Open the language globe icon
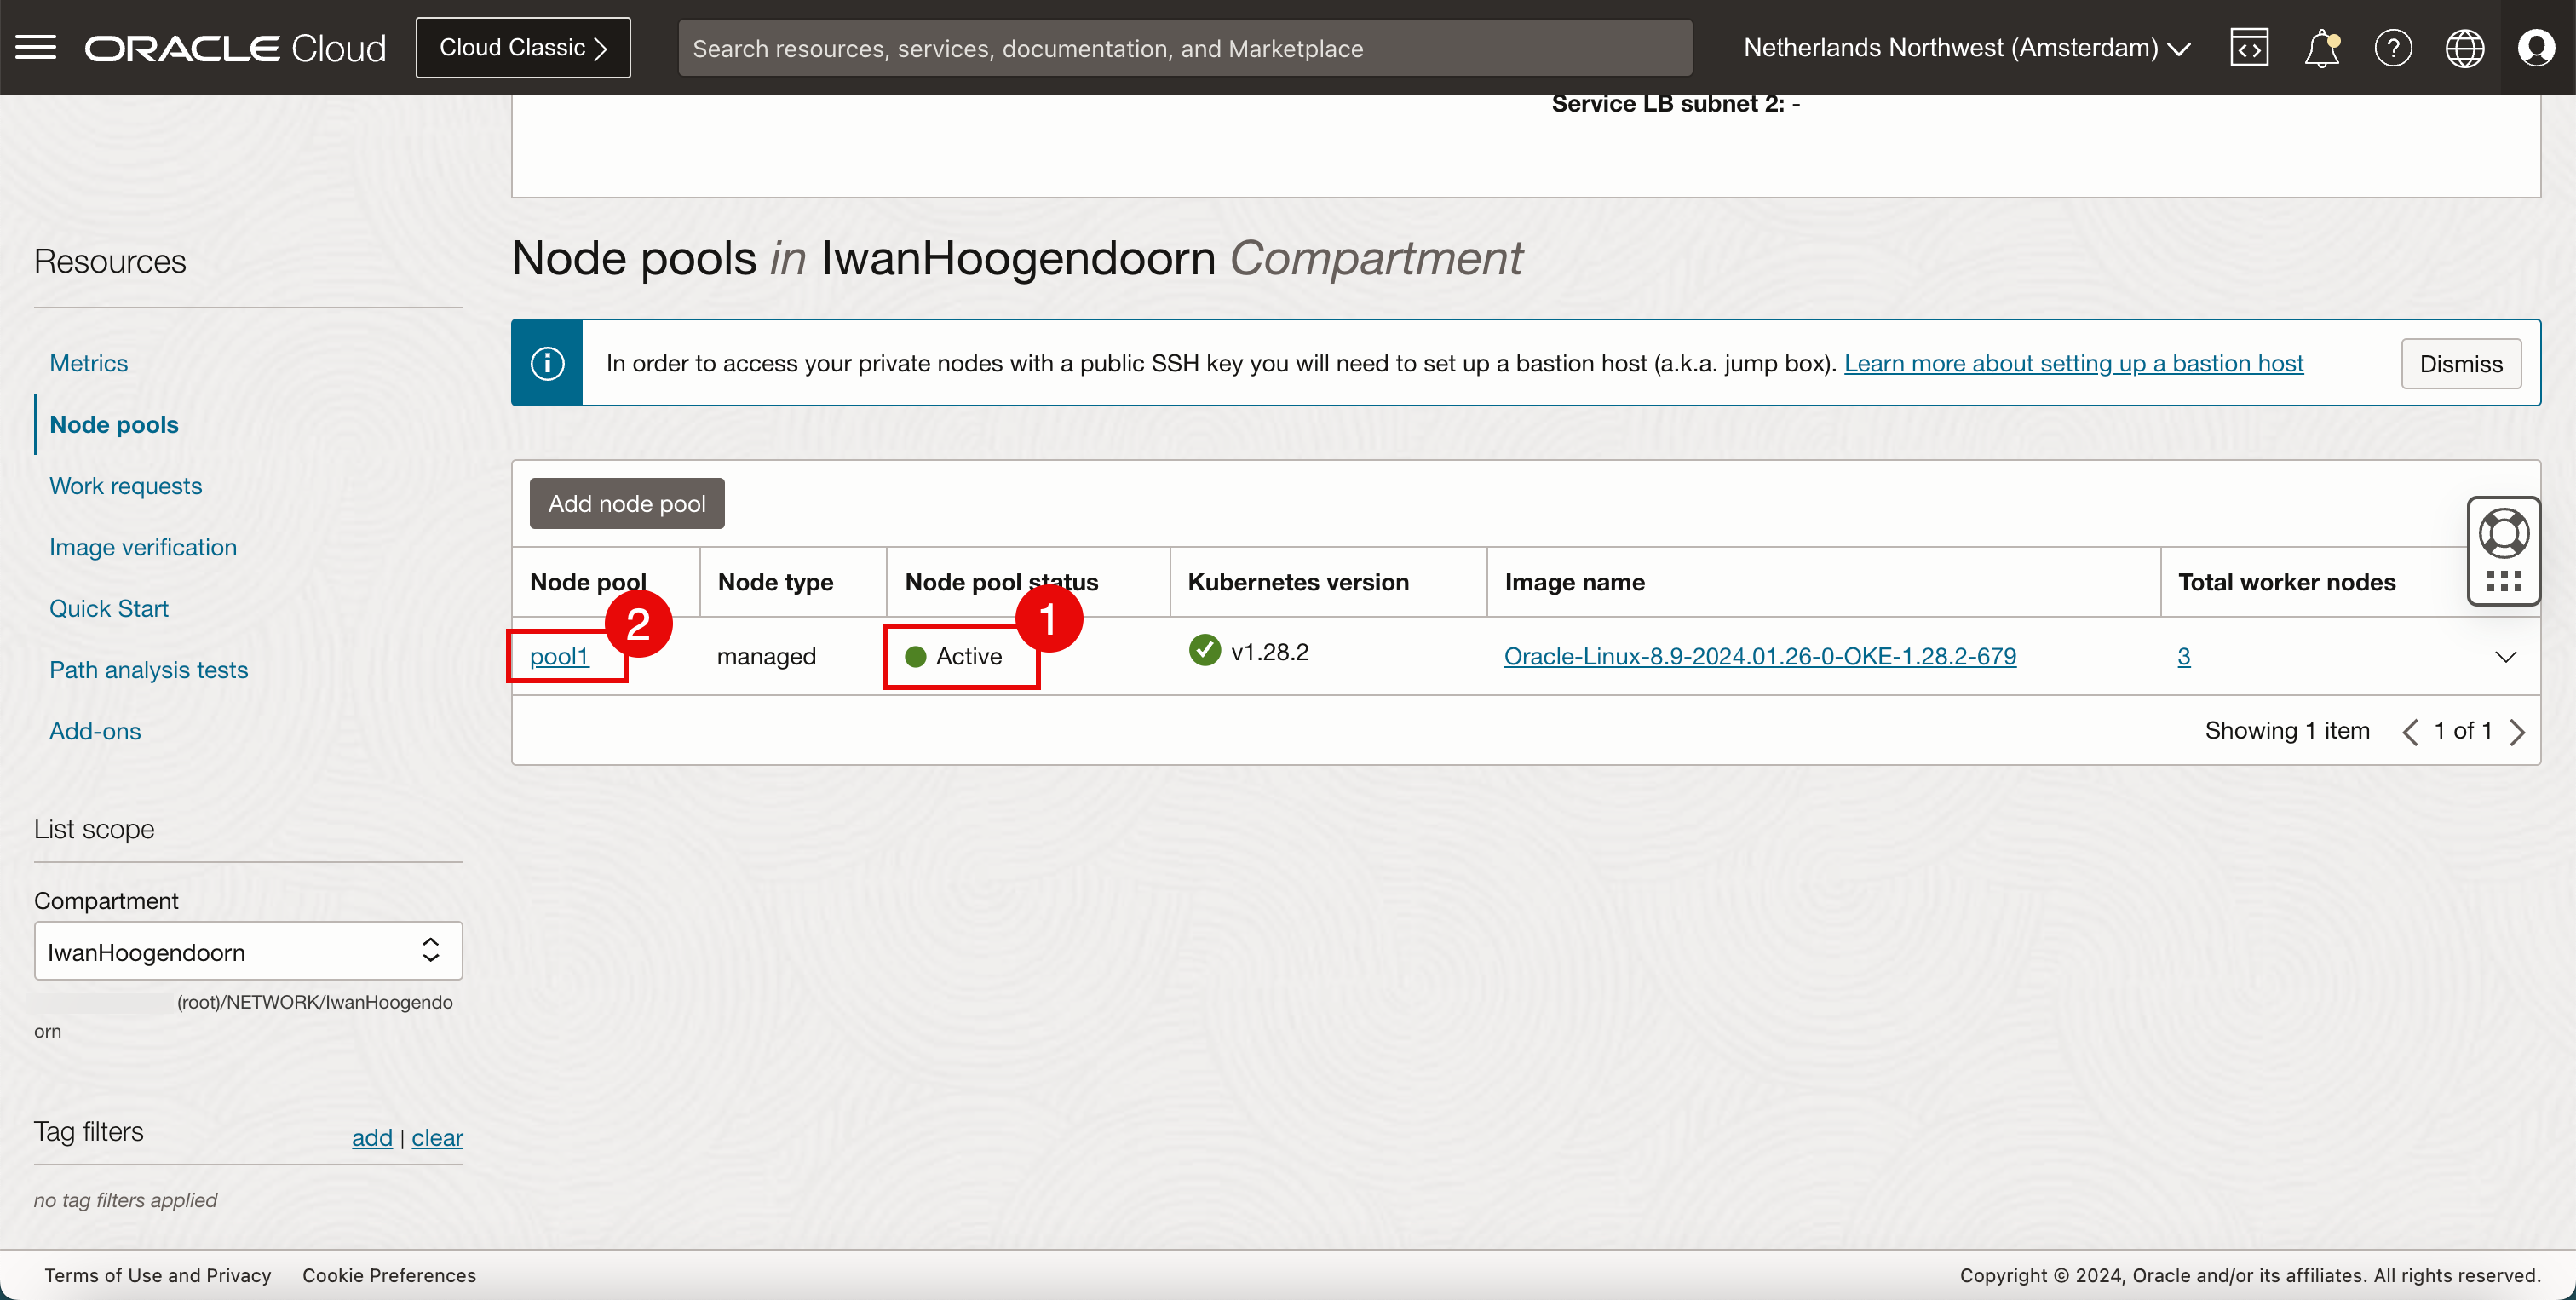Viewport: 2576px width, 1300px height. tap(2465, 47)
